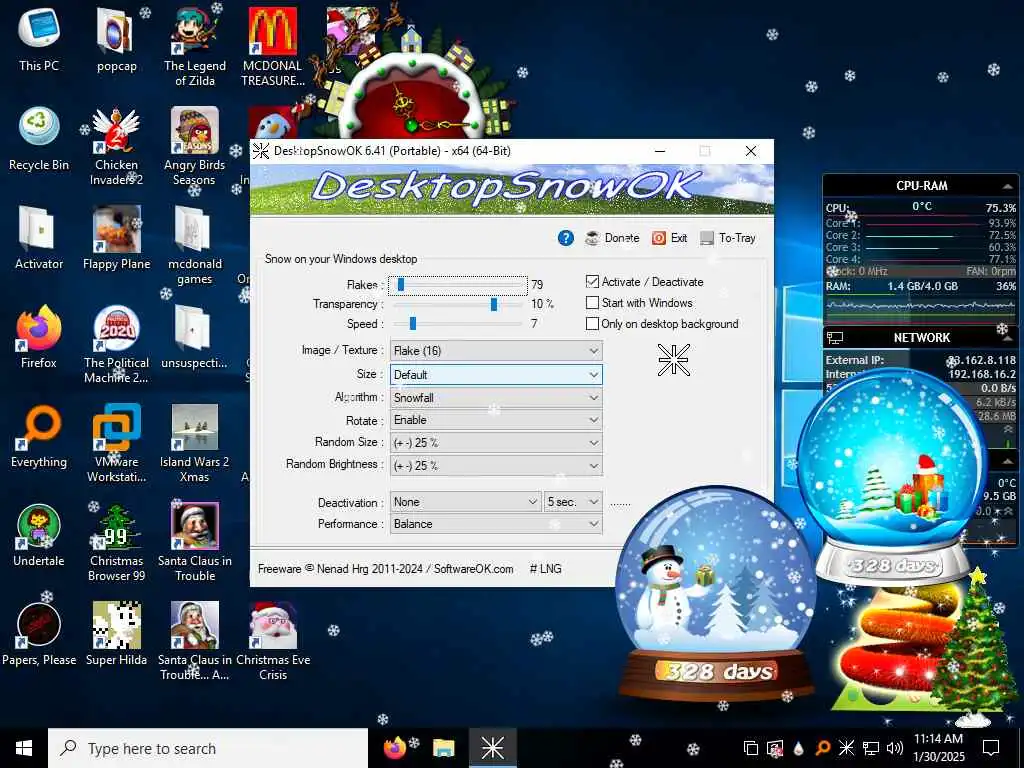Image resolution: width=1024 pixels, height=768 pixels.
Task: Launch Firefox from the desktop
Action: point(39,337)
